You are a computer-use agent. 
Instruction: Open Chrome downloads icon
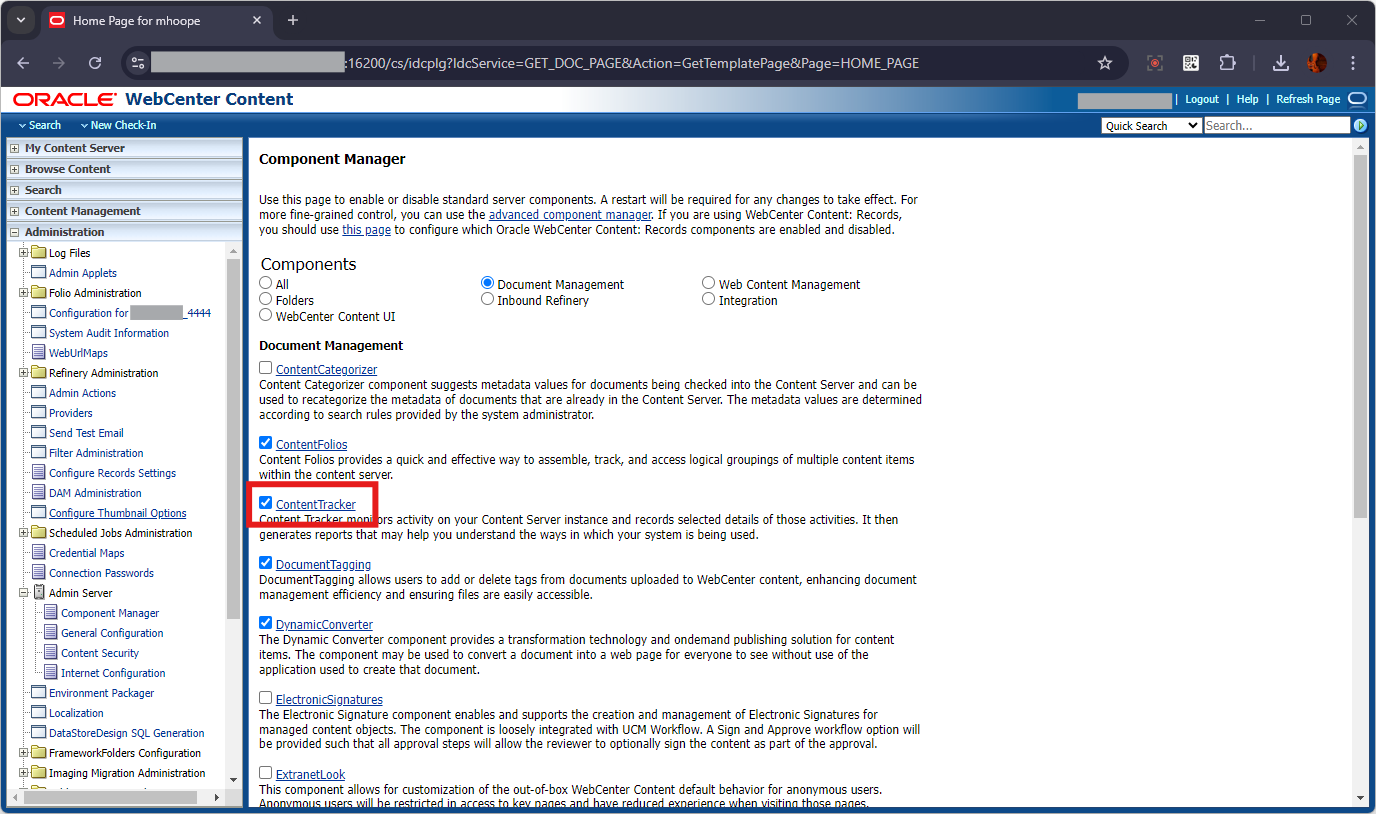click(x=1280, y=63)
